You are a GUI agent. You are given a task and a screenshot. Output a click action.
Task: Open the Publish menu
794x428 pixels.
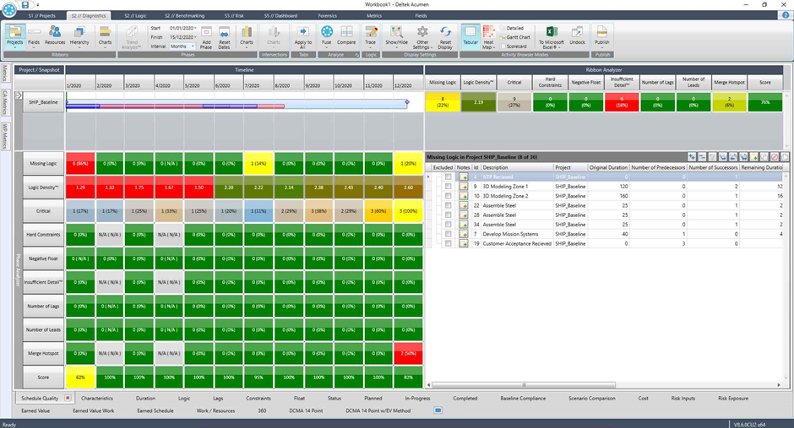[602, 36]
